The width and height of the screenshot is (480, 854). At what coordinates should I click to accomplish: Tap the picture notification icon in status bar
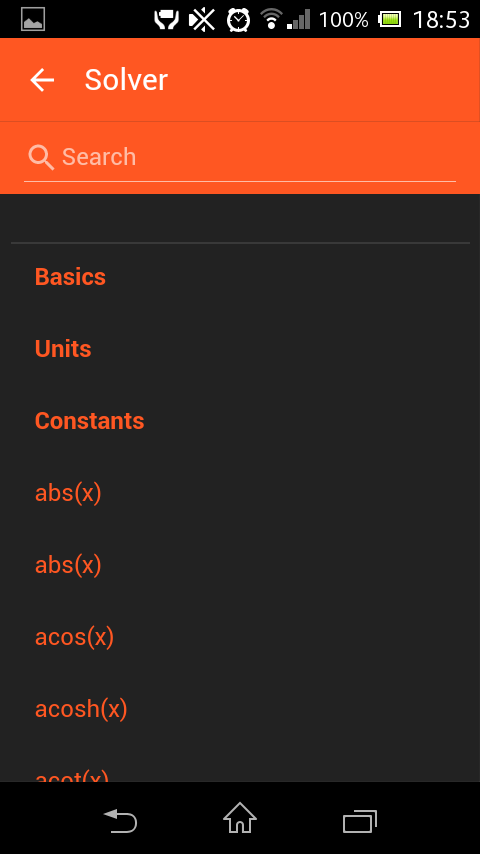point(33,20)
